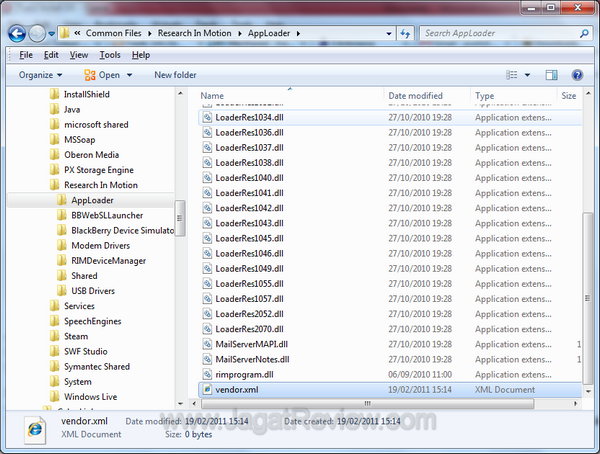Viewport: 600px width, 454px height.
Task: Select Common Files in breadcrumb path
Action: [113, 33]
